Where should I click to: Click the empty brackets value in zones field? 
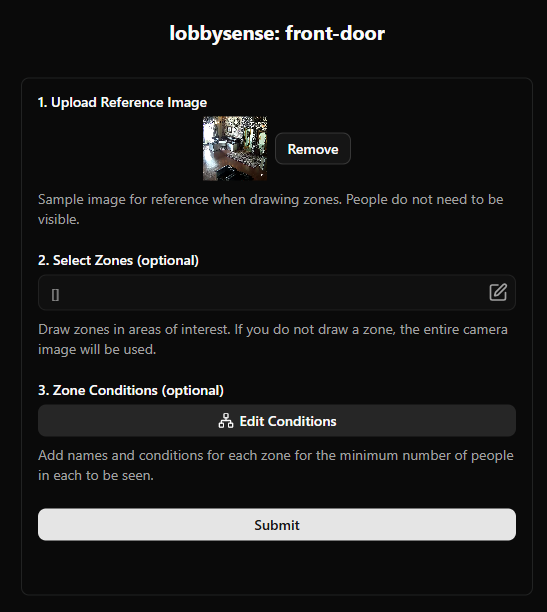[x=55, y=295]
